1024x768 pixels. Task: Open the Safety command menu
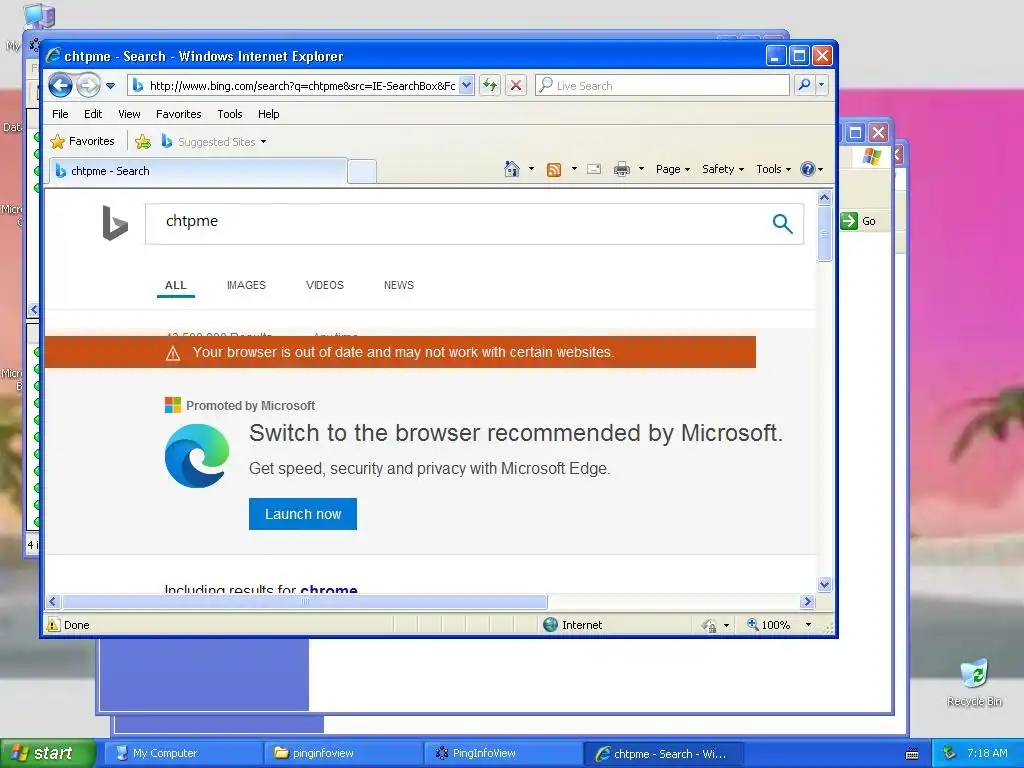(x=723, y=169)
